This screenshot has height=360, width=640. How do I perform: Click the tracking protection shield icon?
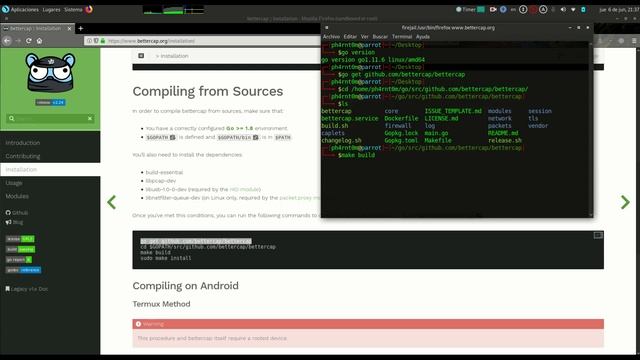pos(96,41)
